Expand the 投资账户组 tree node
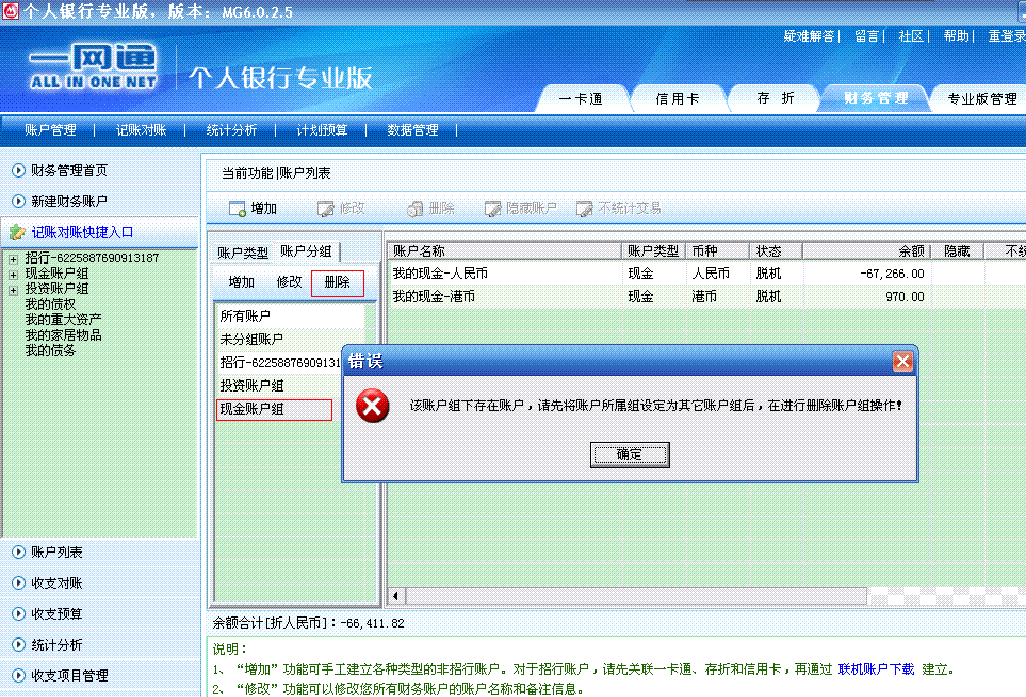This screenshot has width=1026, height=697. [x=13, y=289]
